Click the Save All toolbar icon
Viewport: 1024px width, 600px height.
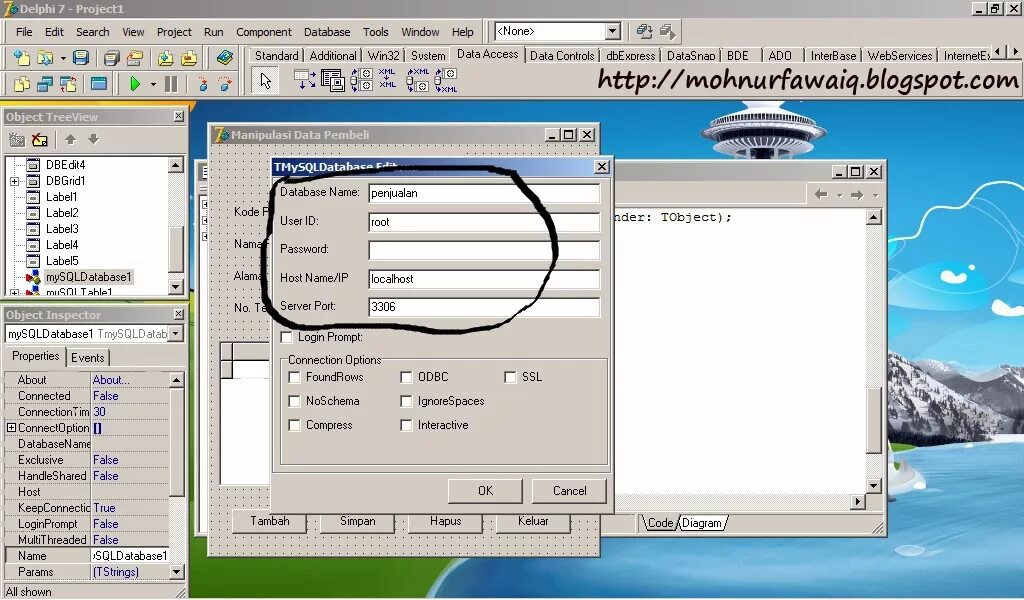tap(111, 58)
